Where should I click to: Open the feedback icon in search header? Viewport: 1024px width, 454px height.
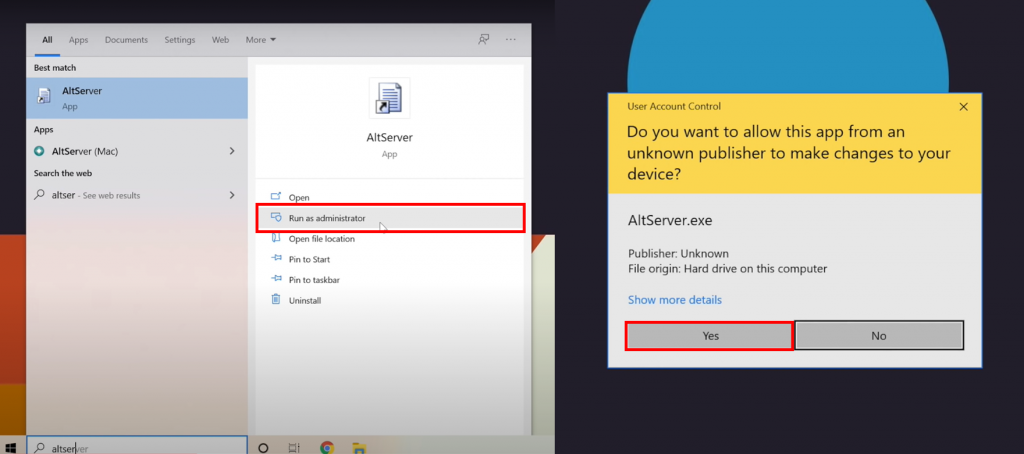(x=484, y=40)
